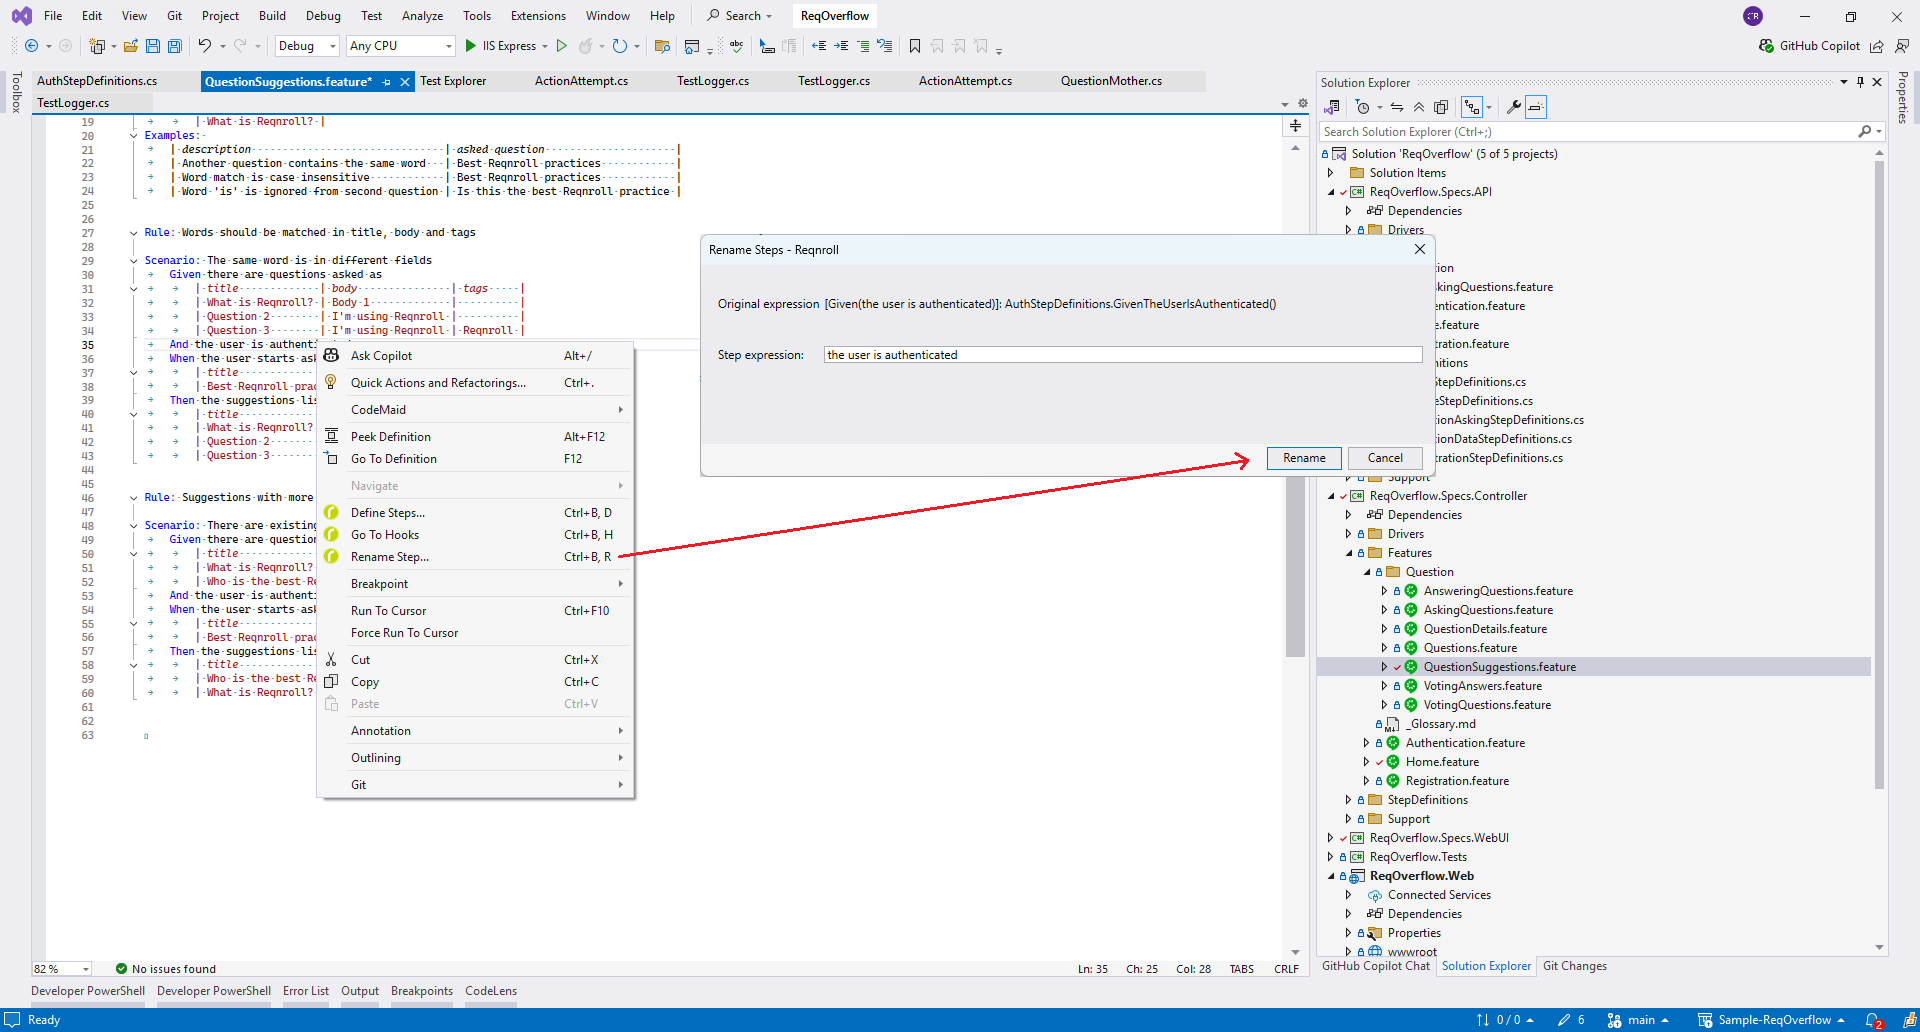This screenshot has height=1032, width=1920.
Task: Click Start Without Debugging outline play icon
Action: click(x=562, y=46)
